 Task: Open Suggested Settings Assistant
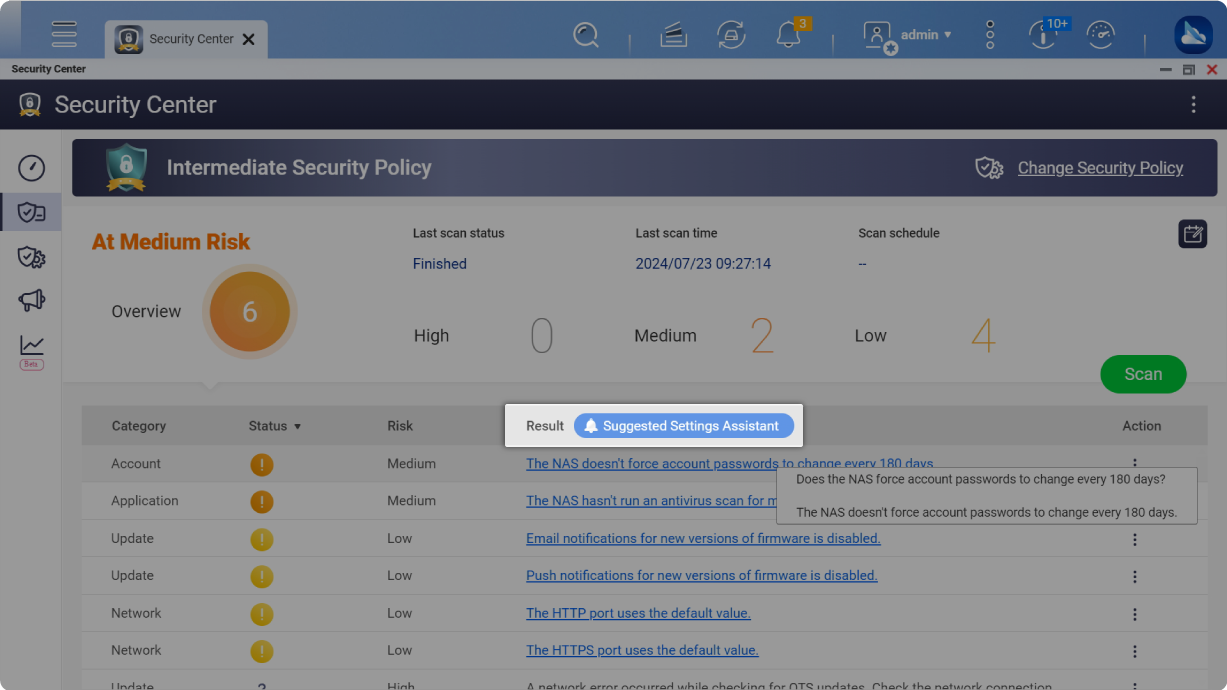684,426
